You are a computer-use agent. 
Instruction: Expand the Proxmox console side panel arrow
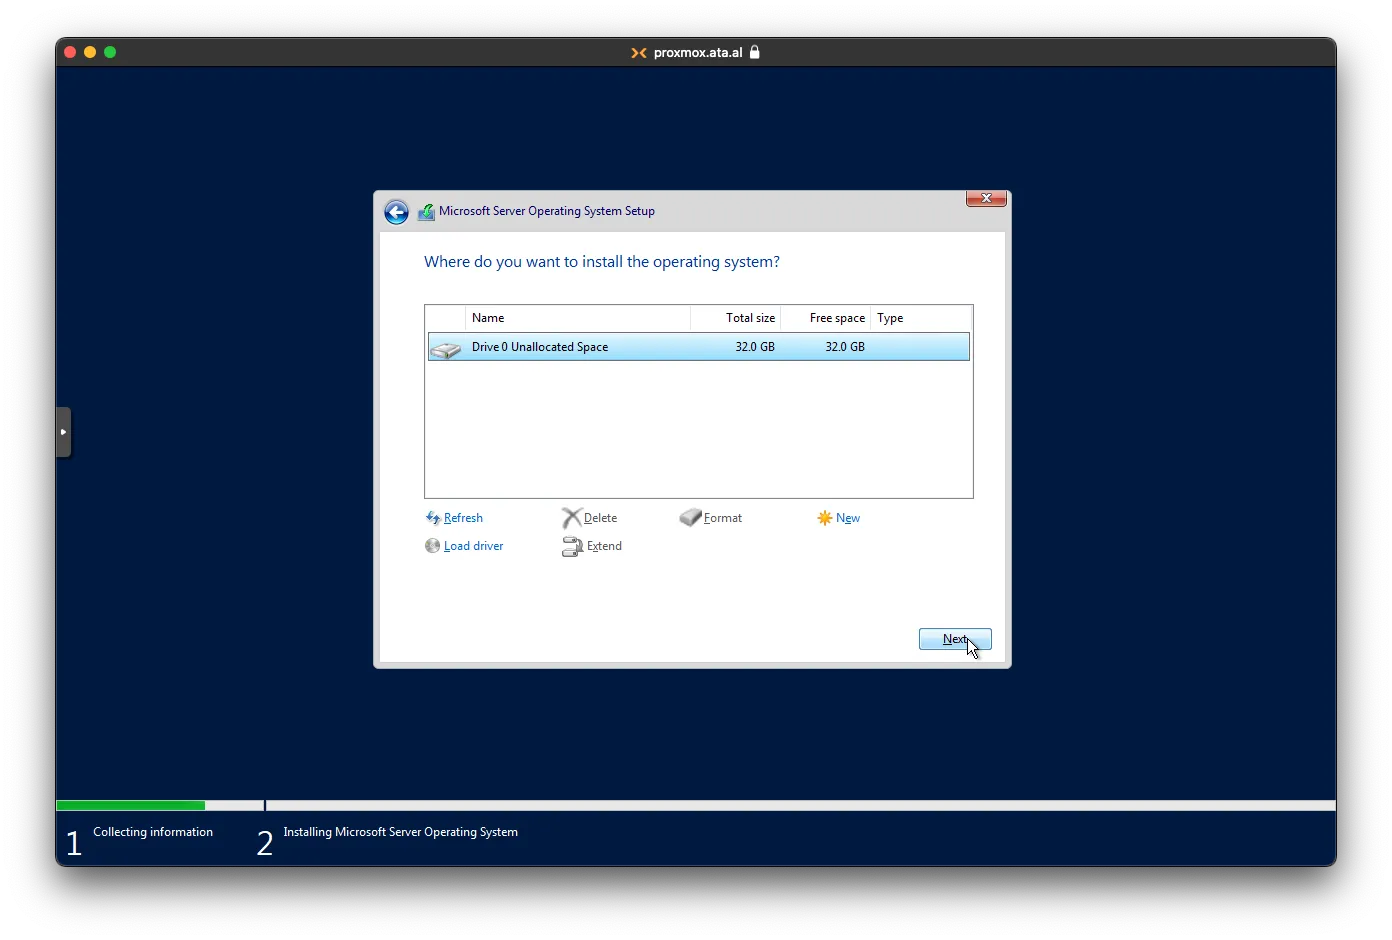click(63, 432)
